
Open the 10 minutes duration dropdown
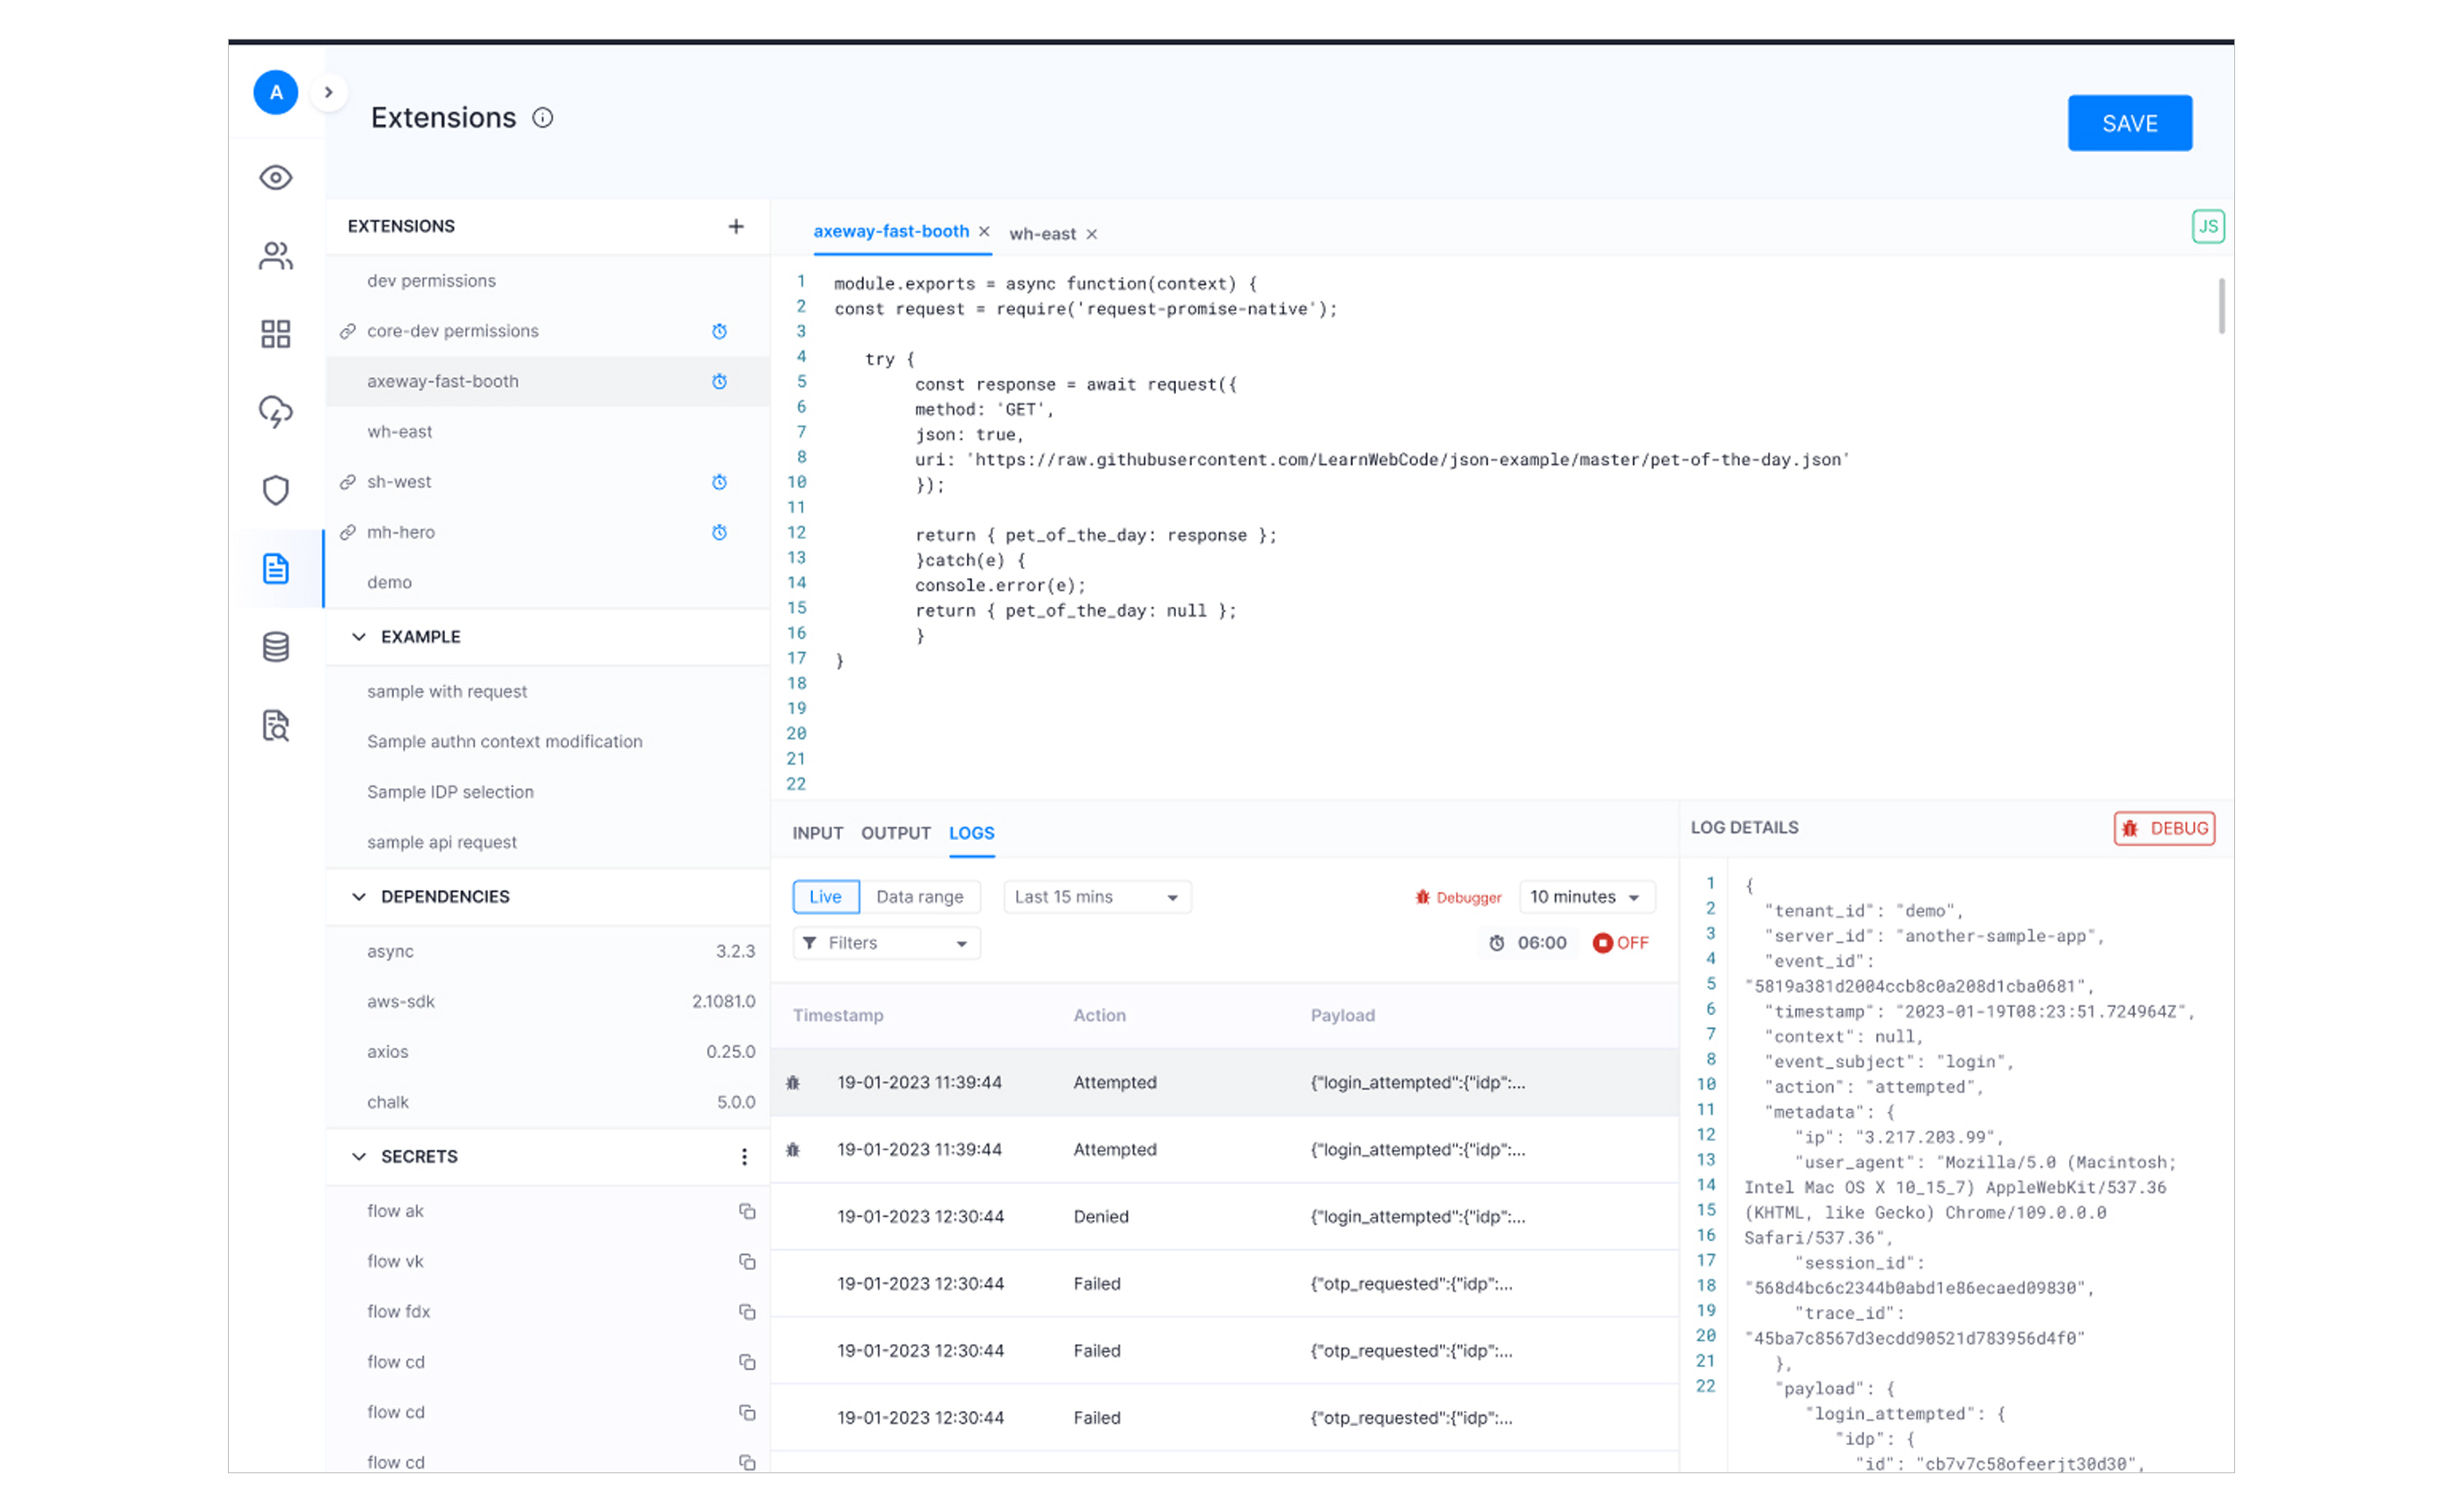tap(1586, 896)
